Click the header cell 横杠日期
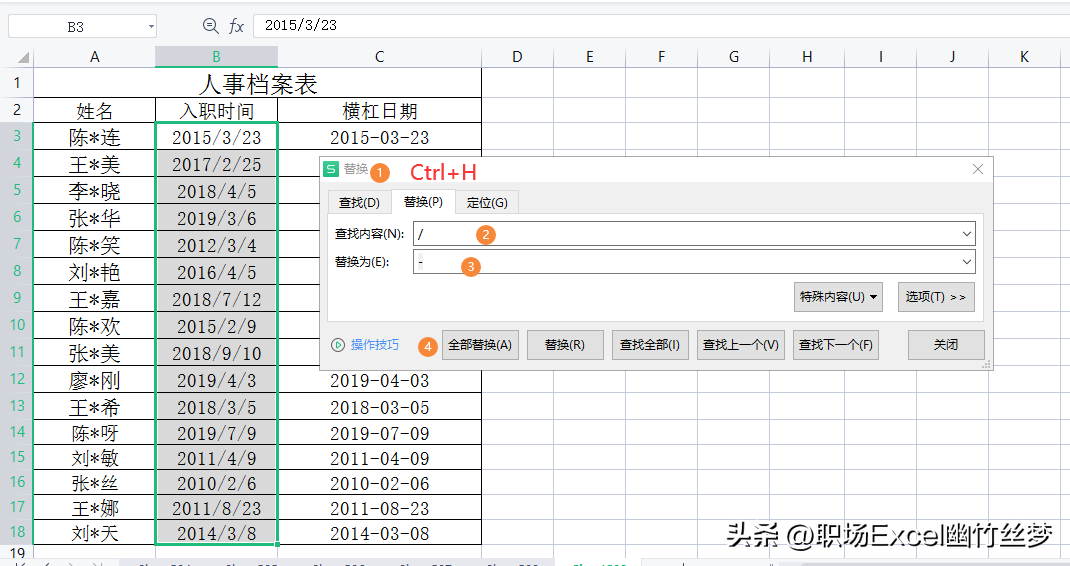1070x566 pixels. pyautogui.click(x=379, y=111)
